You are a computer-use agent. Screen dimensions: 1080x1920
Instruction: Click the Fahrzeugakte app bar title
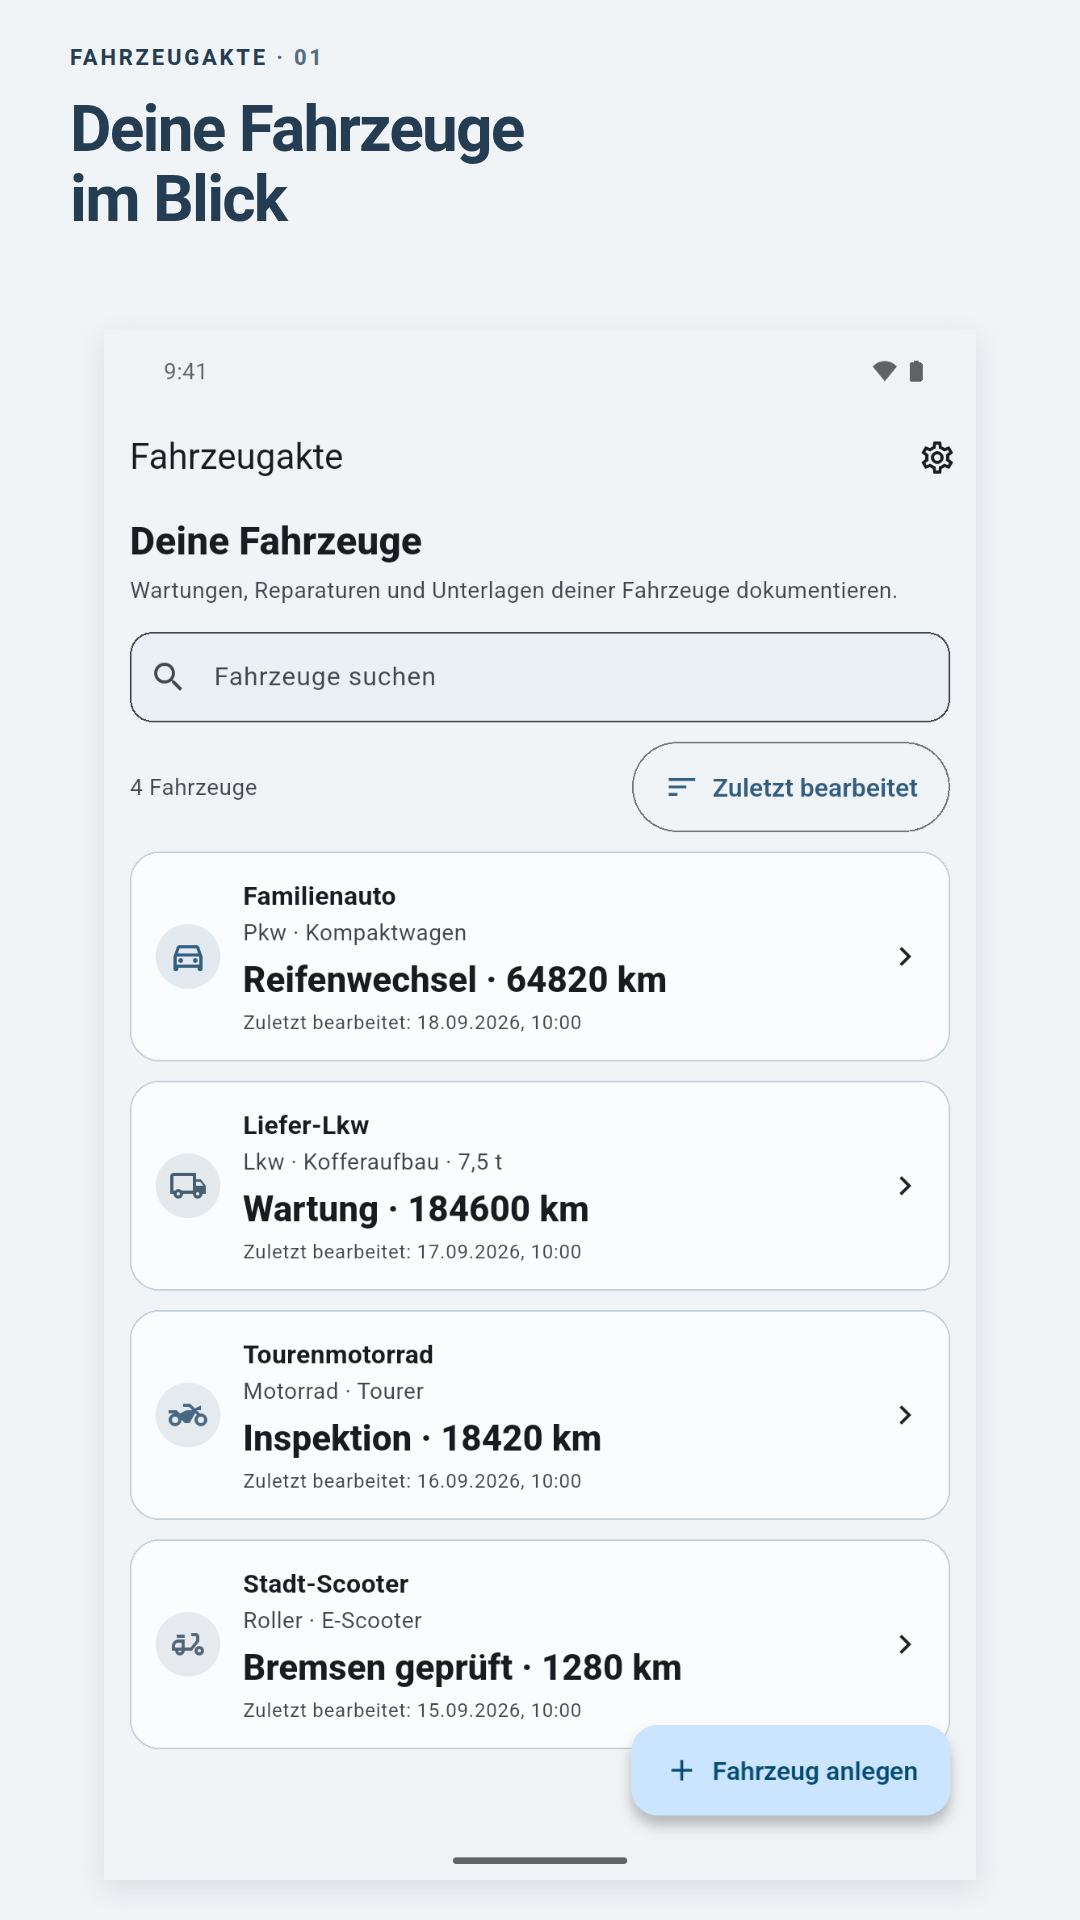[237, 457]
